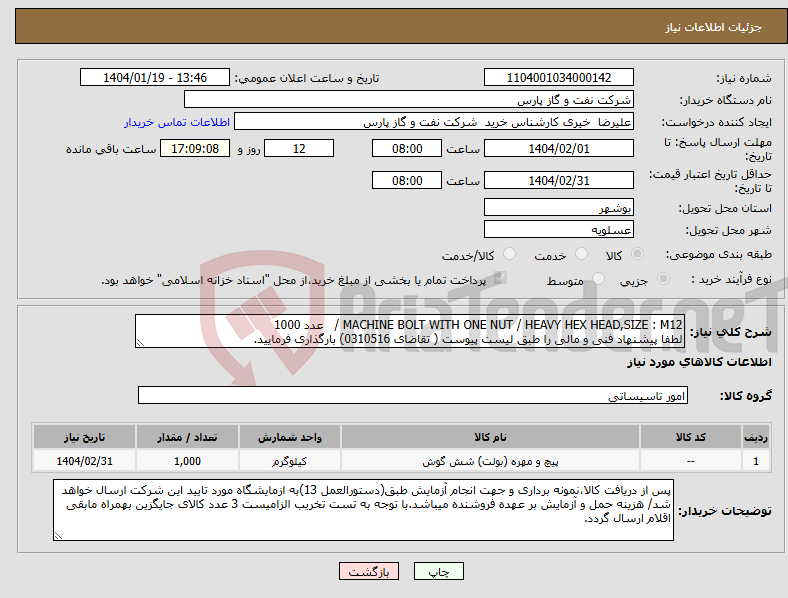788x598 pixels.
Task: Click the نام کالا column header
Action: click(x=490, y=437)
